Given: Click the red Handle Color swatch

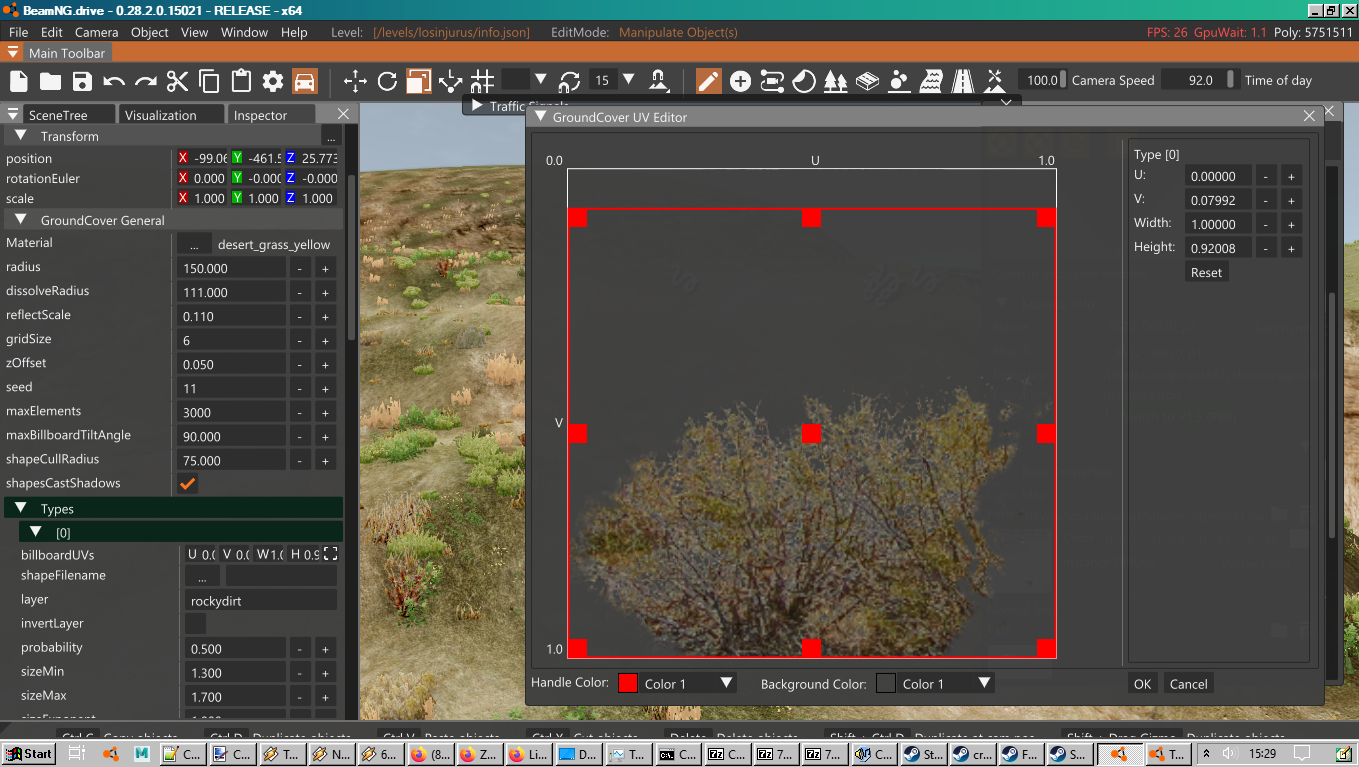Looking at the screenshot, I should [x=628, y=684].
